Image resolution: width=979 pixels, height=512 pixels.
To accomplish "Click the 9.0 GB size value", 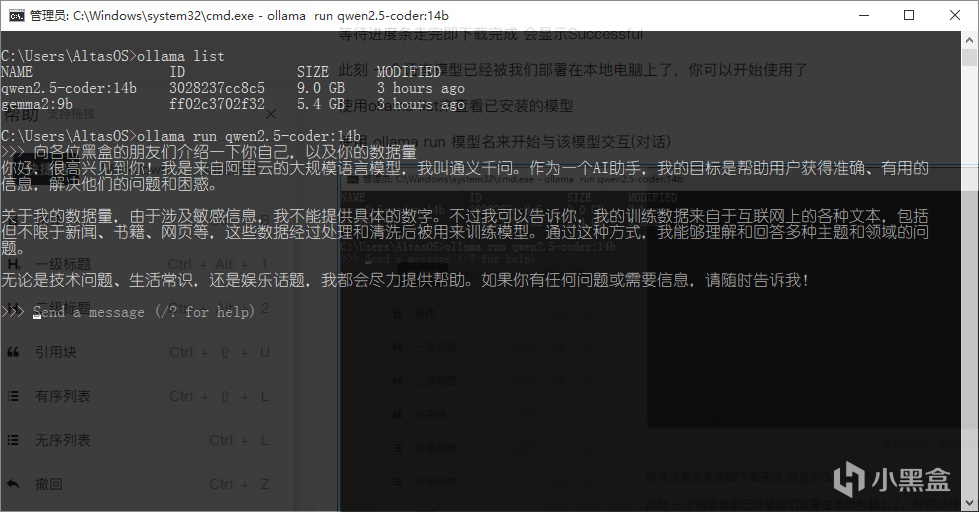I will click(x=321, y=88).
